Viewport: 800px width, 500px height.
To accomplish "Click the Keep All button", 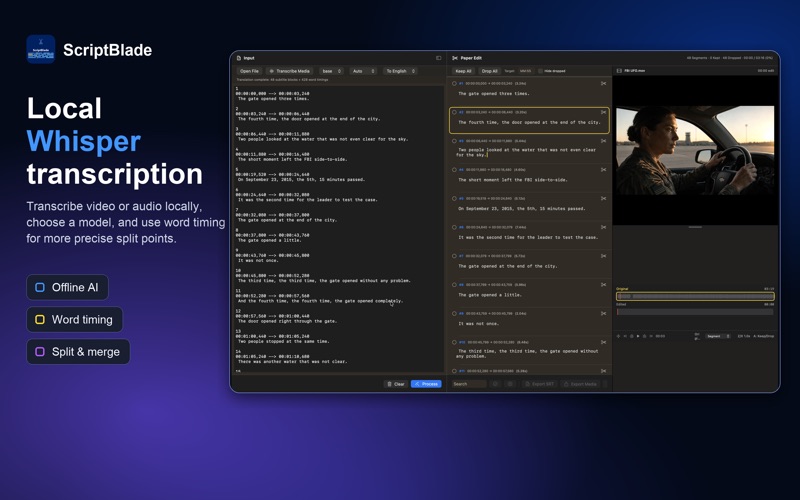I will point(463,71).
